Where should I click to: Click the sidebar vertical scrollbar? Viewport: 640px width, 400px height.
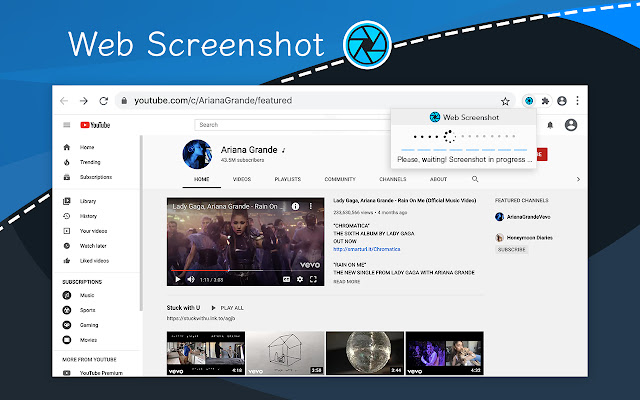(141, 223)
